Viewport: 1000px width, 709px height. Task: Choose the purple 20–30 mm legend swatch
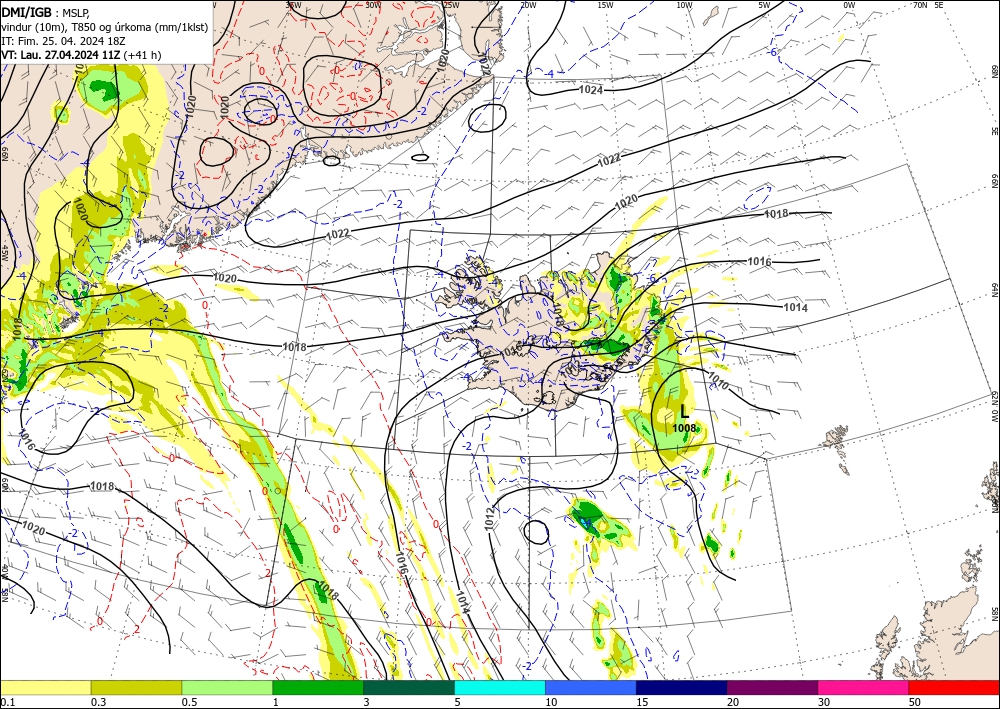772,687
